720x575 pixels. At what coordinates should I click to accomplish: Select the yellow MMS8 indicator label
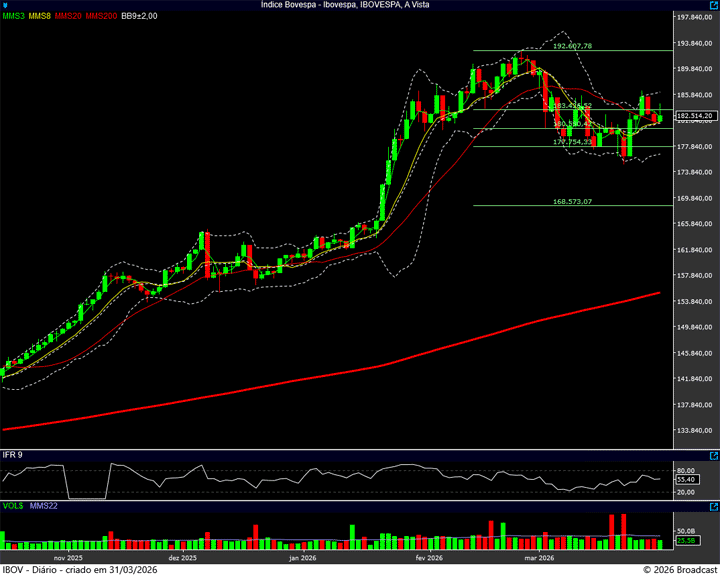41,17
